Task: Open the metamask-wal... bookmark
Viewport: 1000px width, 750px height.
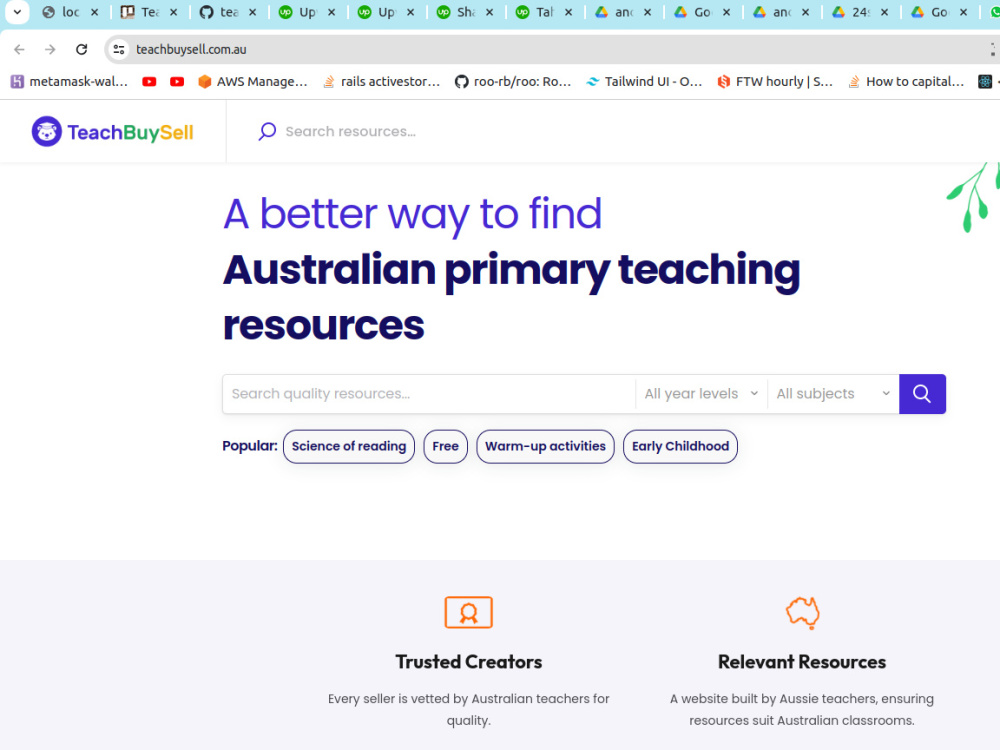Action: click(x=70, y=82)
